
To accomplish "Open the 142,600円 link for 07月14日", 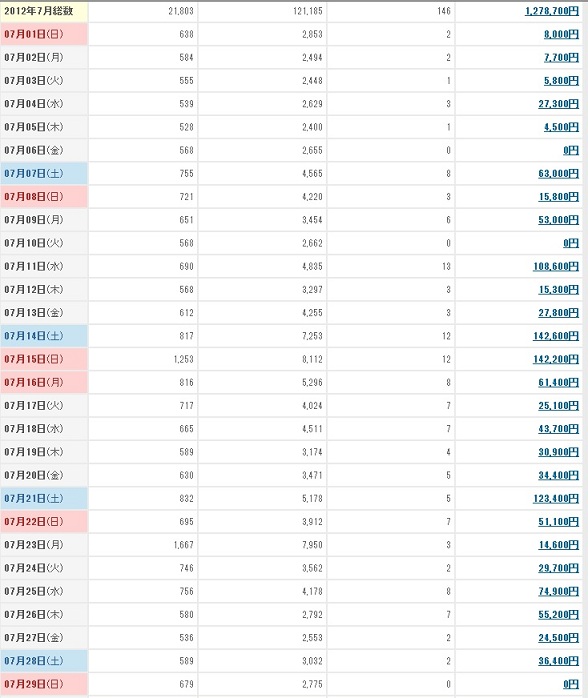I will pos(556,336).
